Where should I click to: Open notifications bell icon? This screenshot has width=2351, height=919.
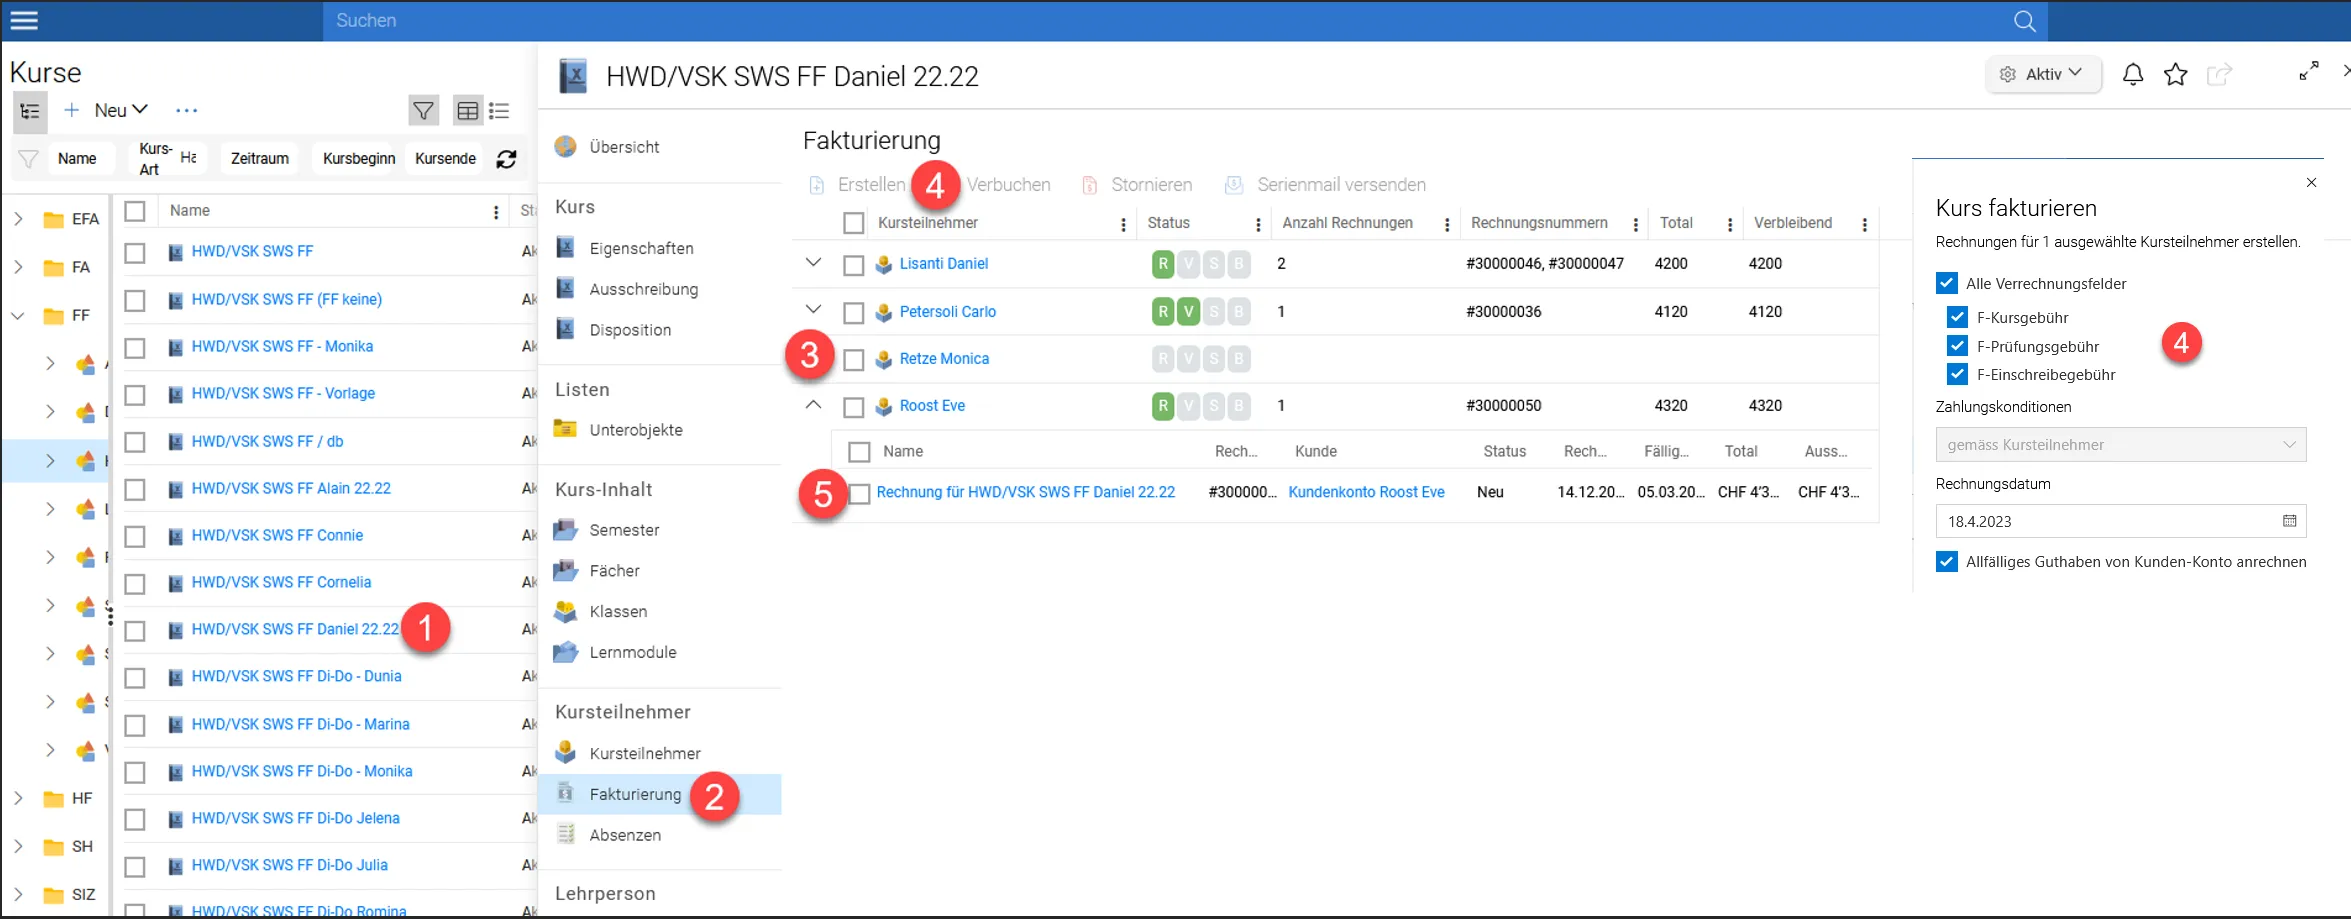tap(2132, 74)
